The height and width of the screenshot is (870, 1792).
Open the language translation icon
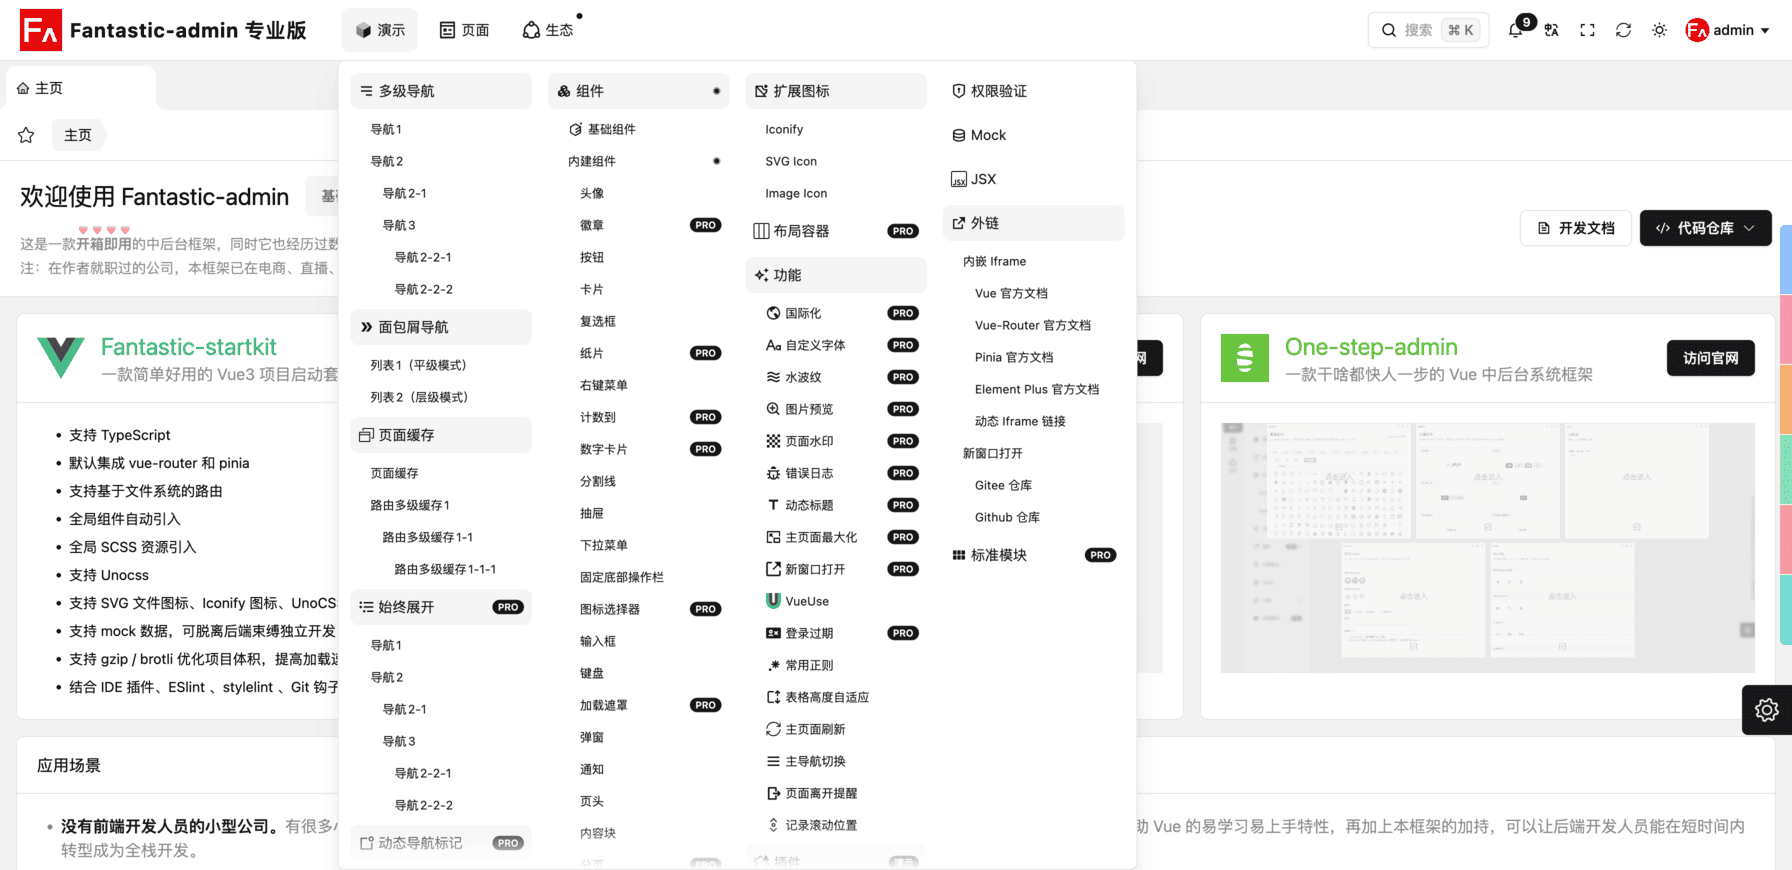[x=1551, y=30]
